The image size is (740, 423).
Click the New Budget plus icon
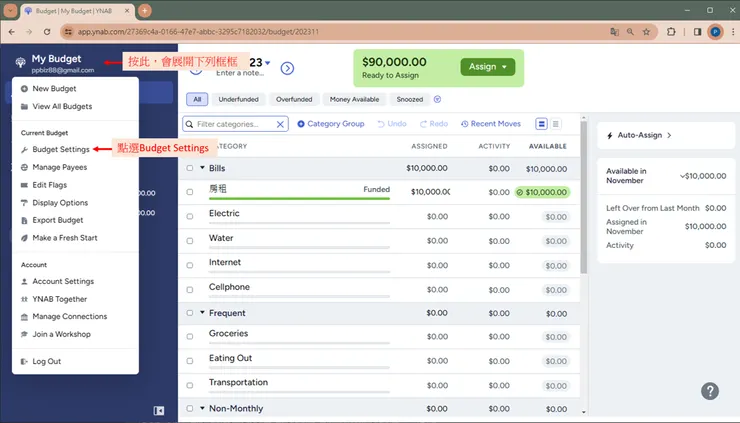(24, 89)
